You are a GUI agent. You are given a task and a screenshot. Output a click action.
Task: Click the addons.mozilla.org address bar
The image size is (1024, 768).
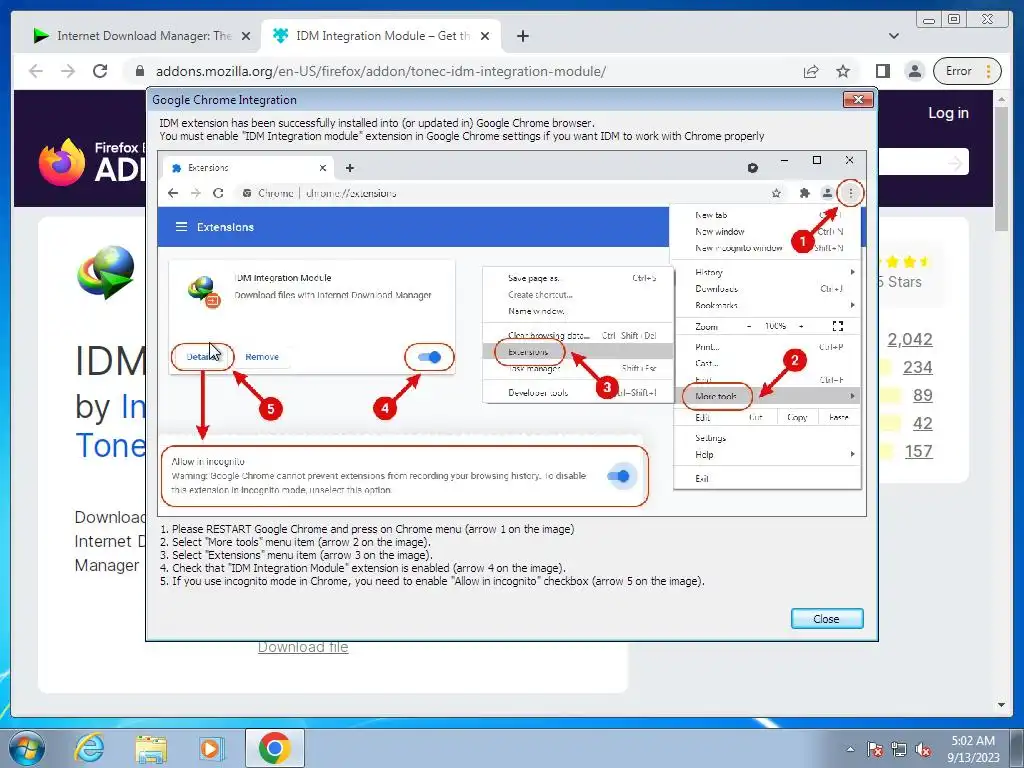381,71
